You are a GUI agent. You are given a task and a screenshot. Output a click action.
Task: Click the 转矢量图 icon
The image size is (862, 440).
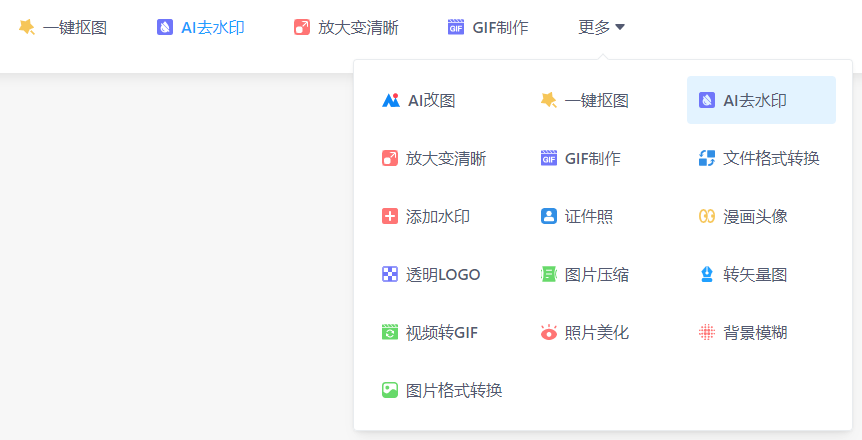tap(707, 274)
